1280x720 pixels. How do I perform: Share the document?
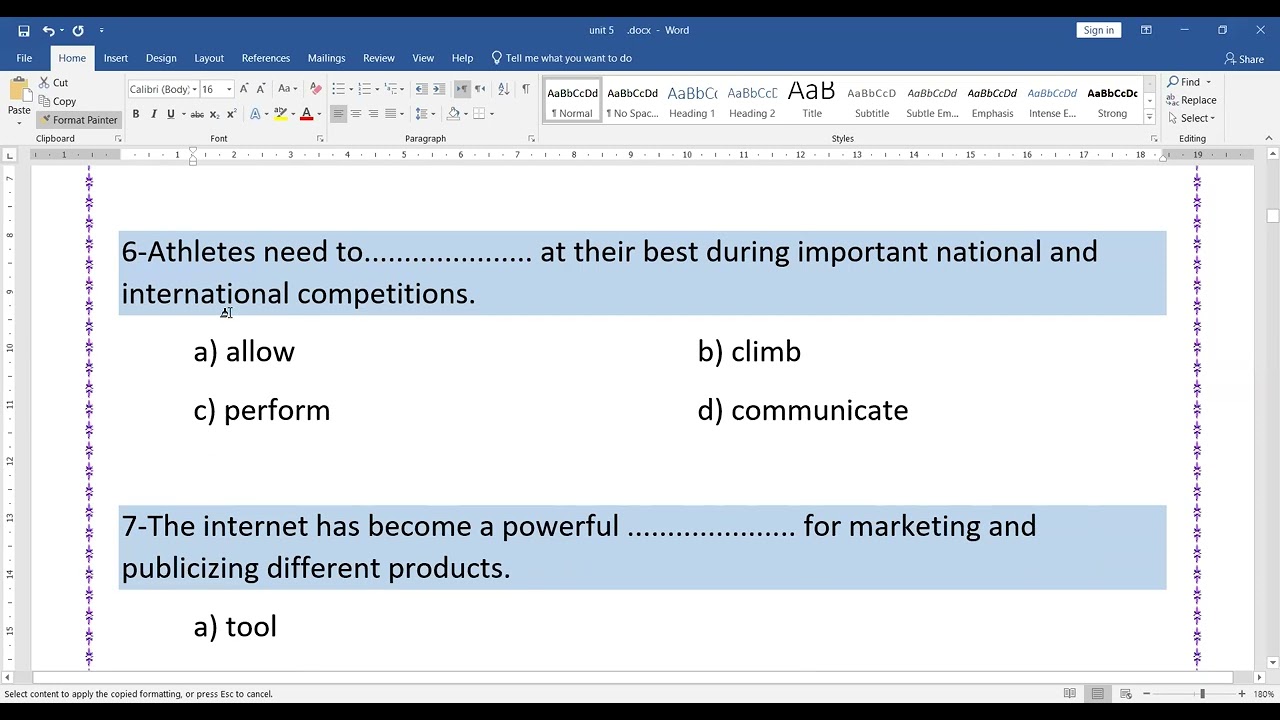coord(1245,59)
